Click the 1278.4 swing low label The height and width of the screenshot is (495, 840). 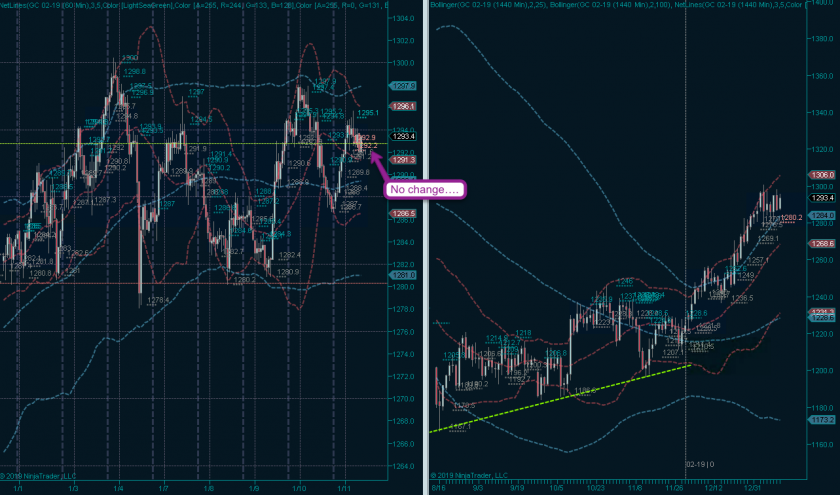158,301
